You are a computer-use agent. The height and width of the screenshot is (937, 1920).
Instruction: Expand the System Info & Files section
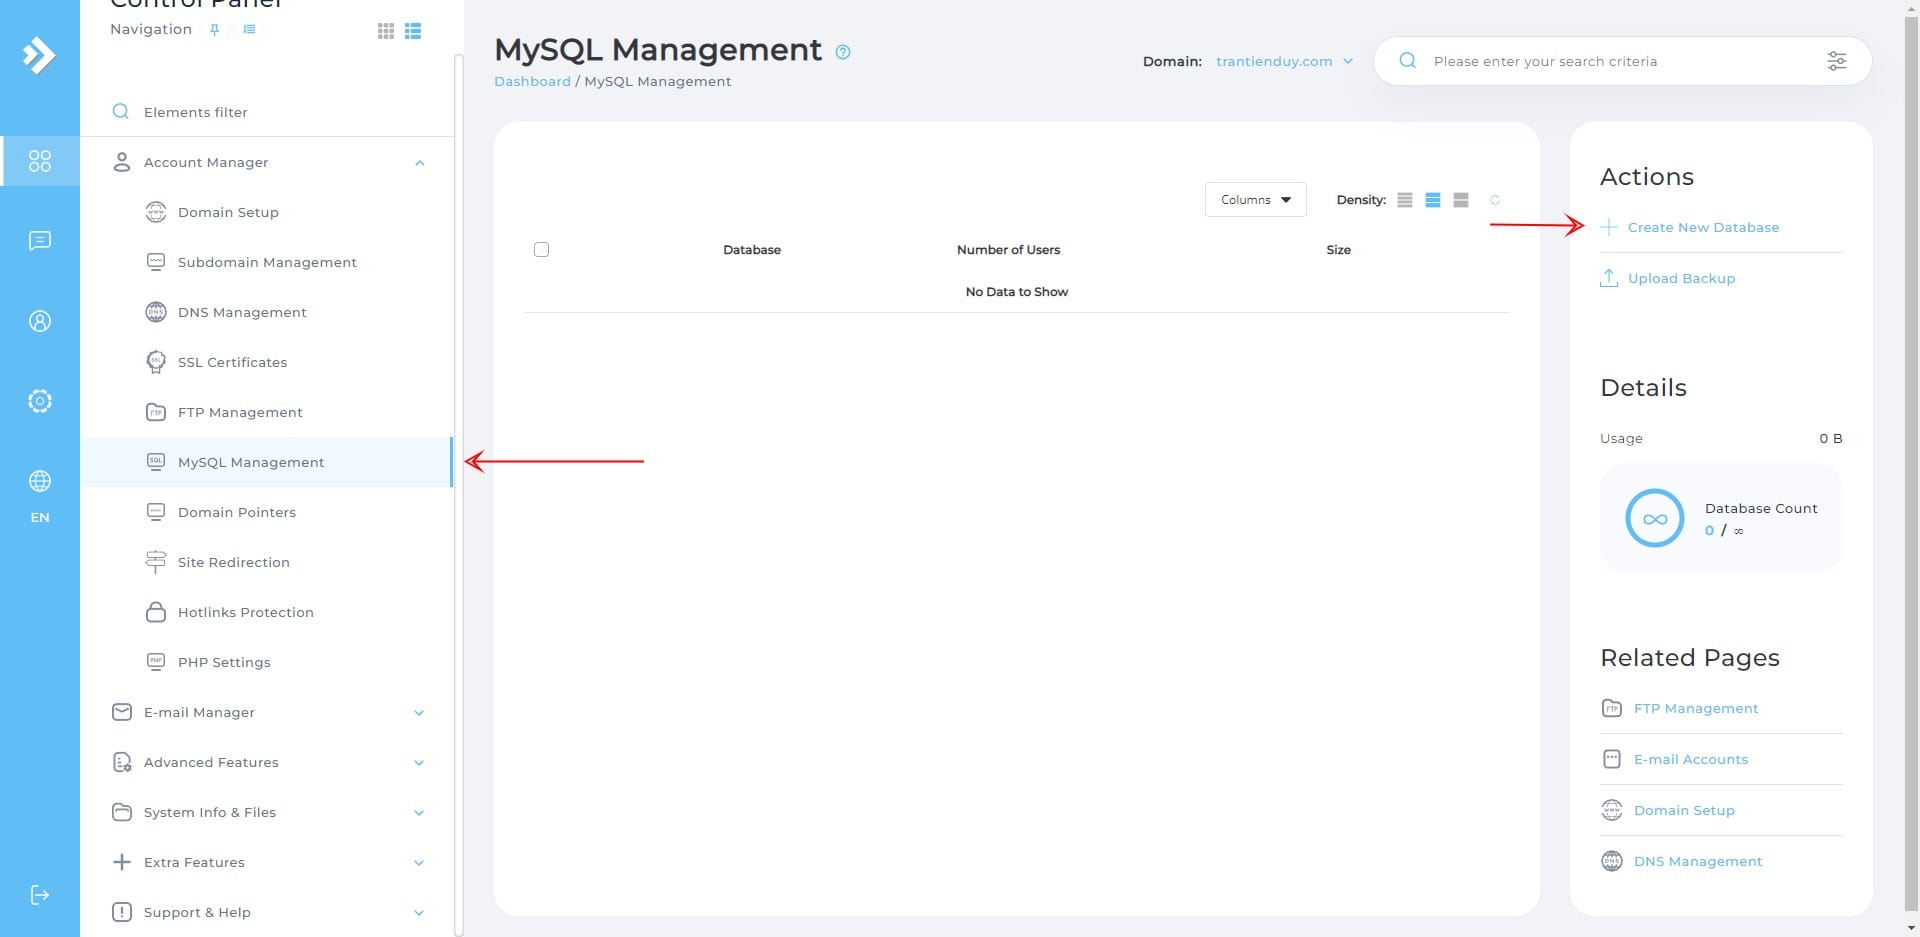pos(267,812)
